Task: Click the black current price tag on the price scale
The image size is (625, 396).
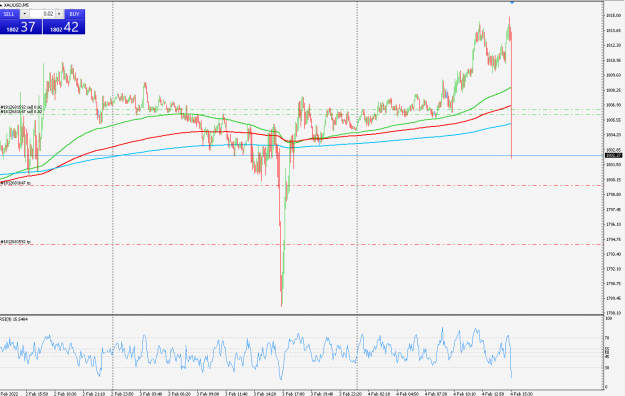Action: [x=614, y=156]
